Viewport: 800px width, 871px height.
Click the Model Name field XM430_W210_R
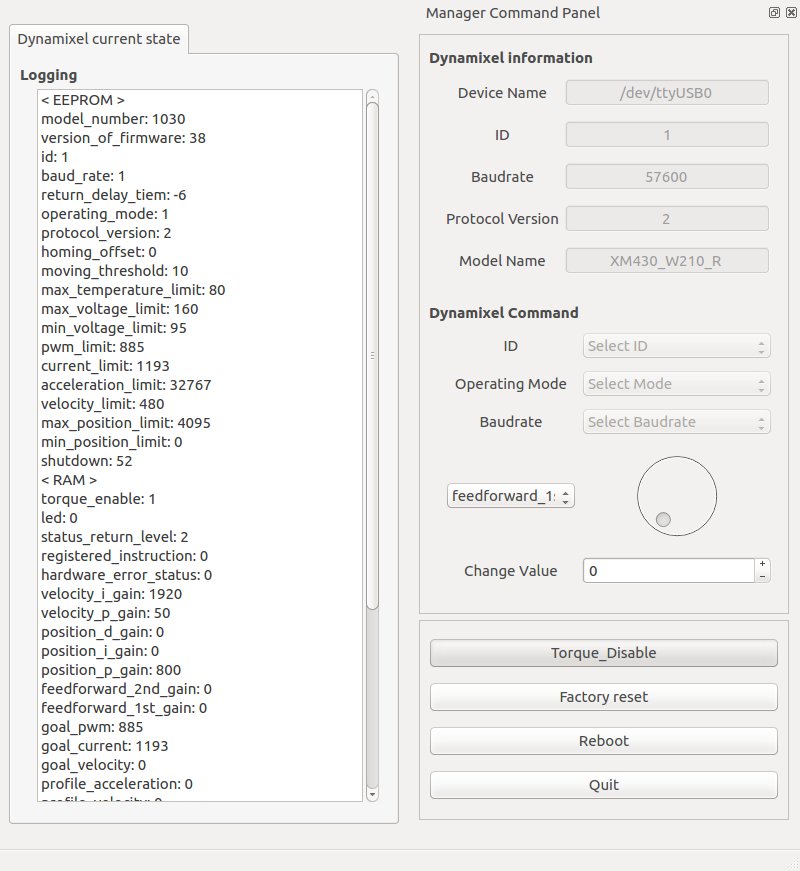click(667, 261)
